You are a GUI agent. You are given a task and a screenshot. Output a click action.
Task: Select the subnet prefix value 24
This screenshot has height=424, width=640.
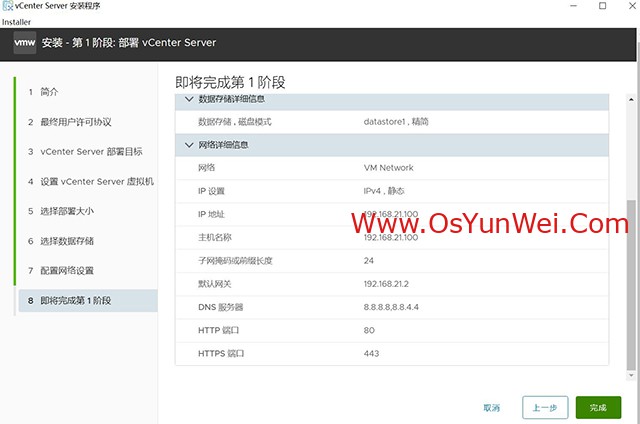coord(369,261)
